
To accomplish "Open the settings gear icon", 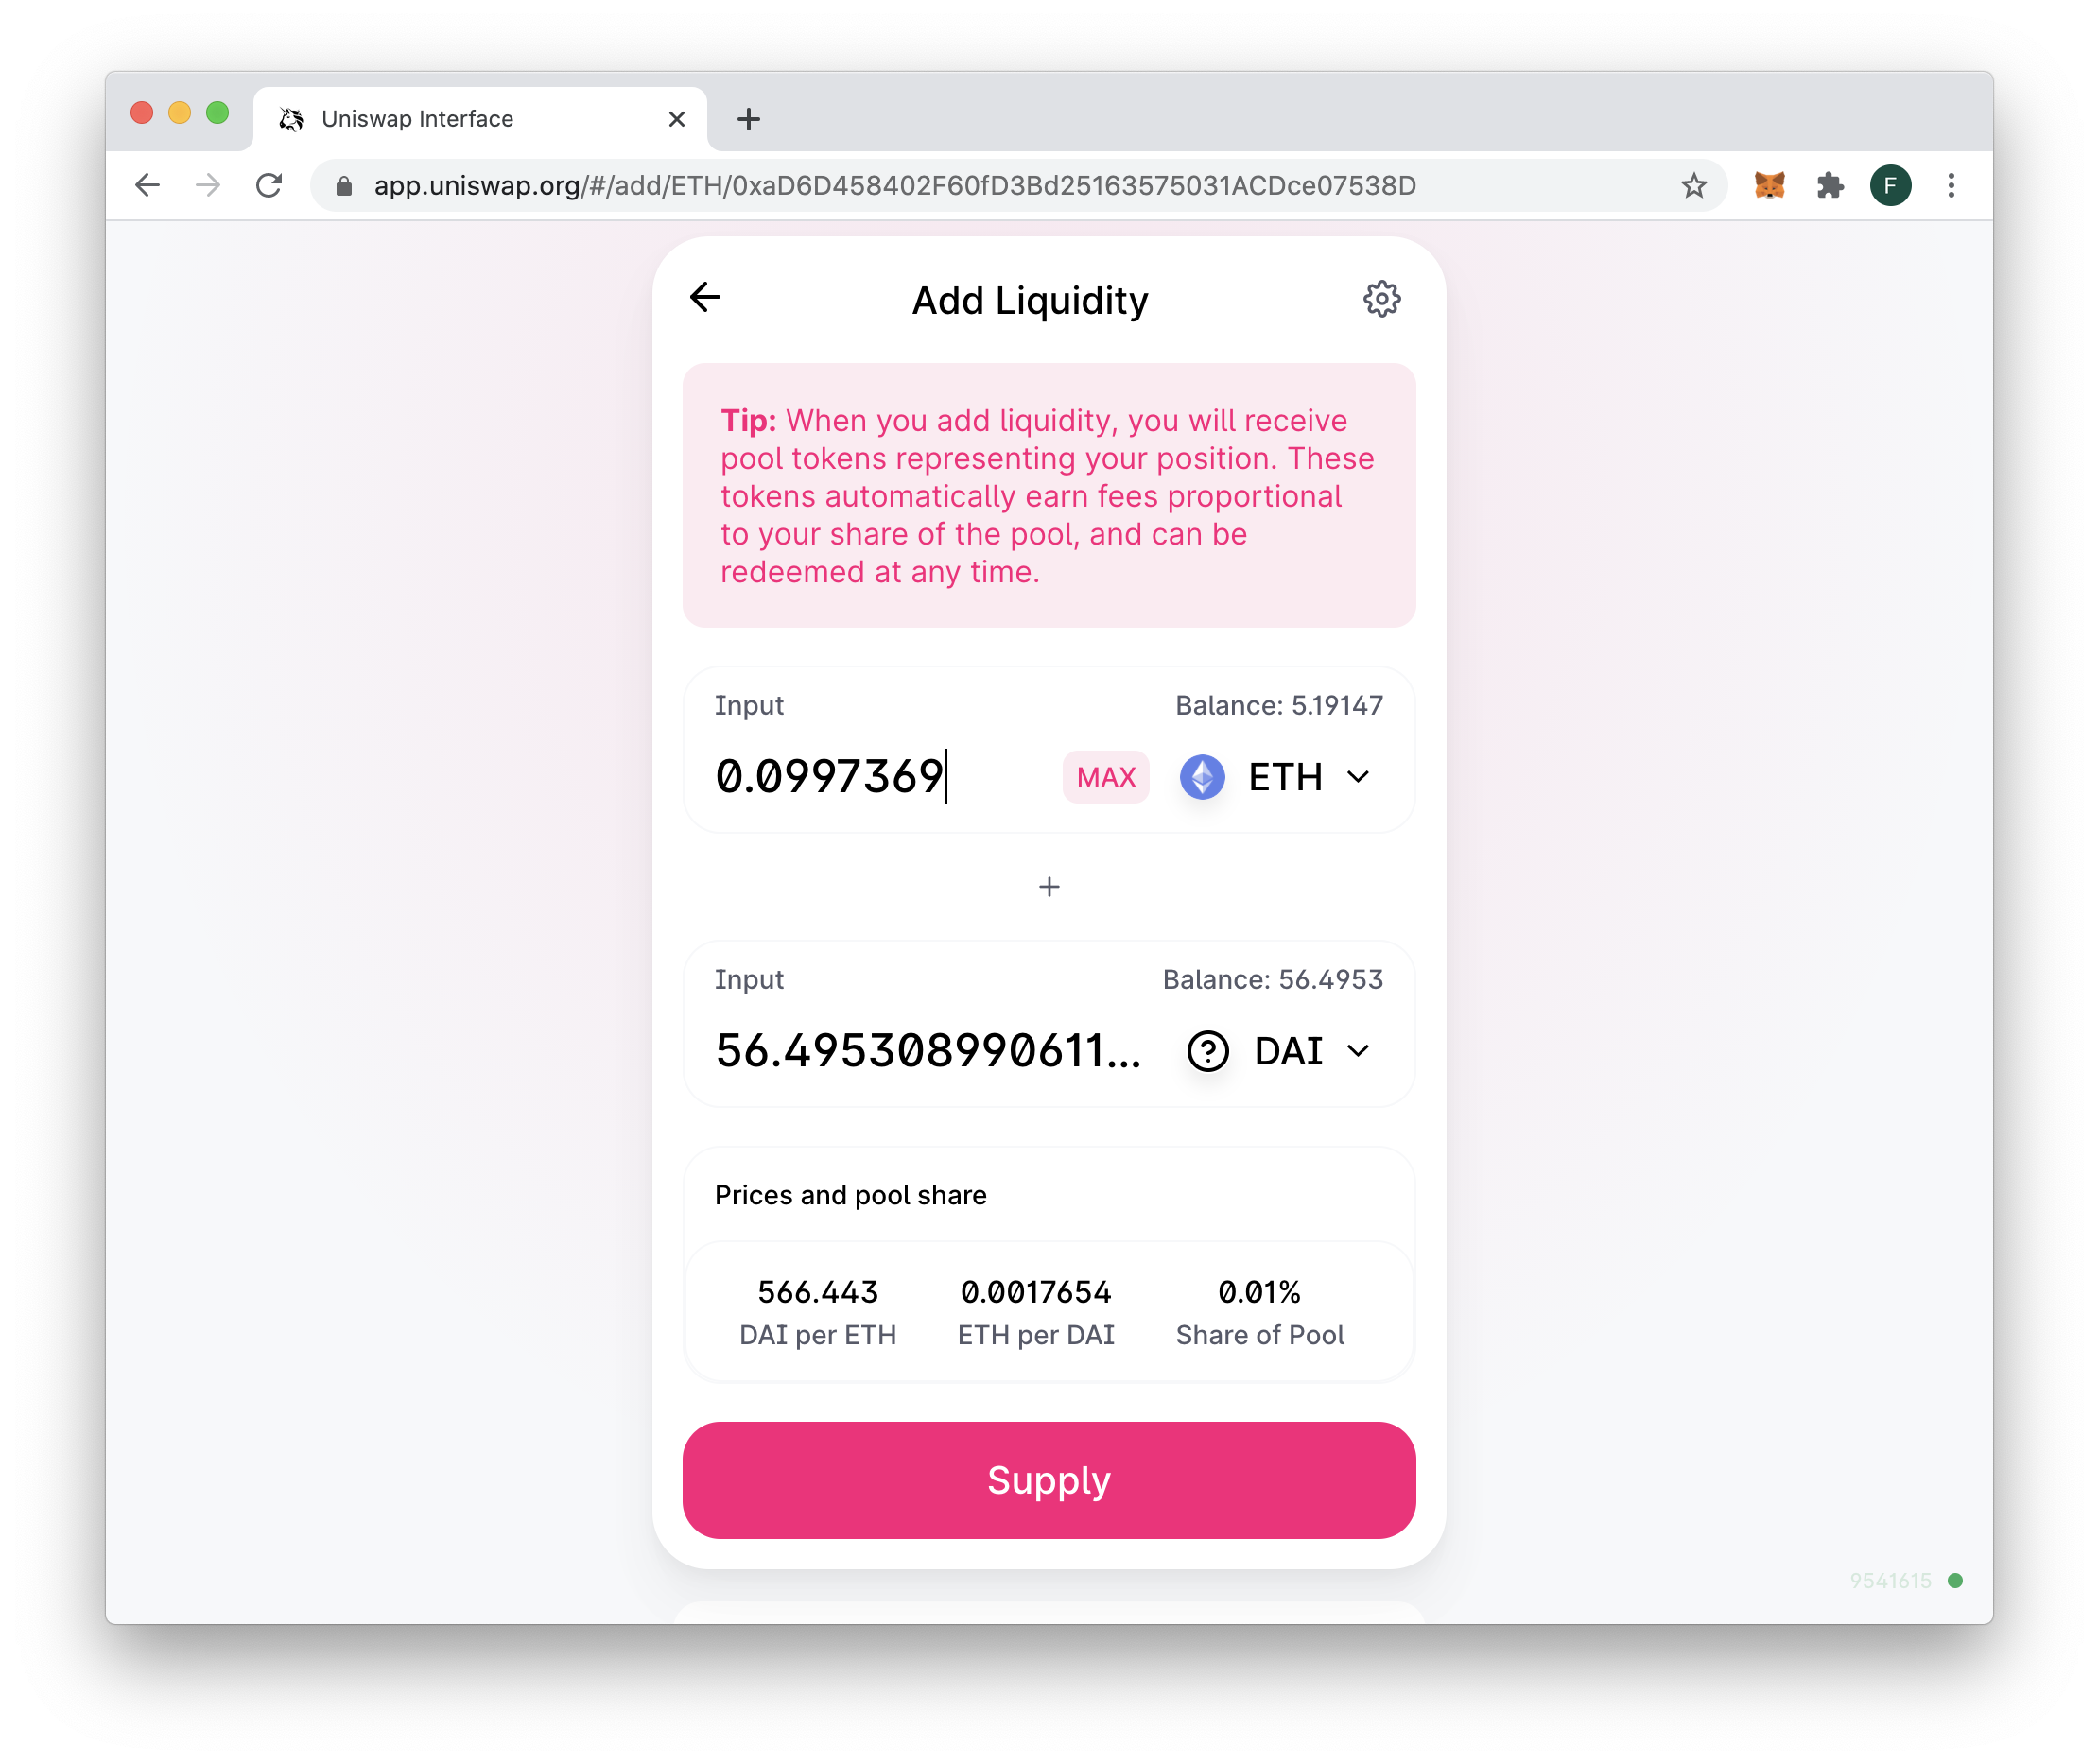I will tap(1379, 300).
